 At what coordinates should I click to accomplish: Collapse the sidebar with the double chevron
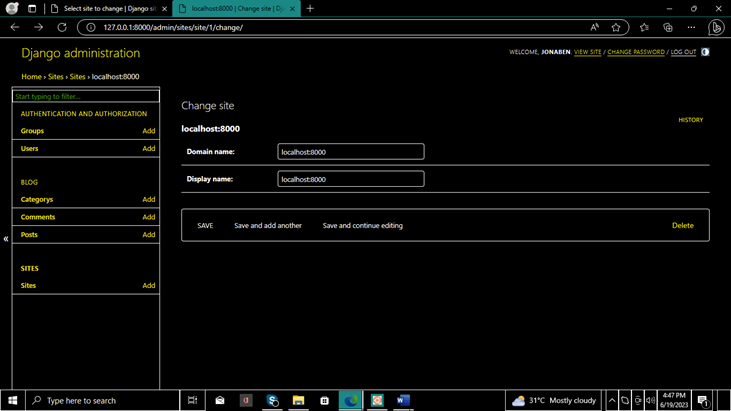[6, 239]
